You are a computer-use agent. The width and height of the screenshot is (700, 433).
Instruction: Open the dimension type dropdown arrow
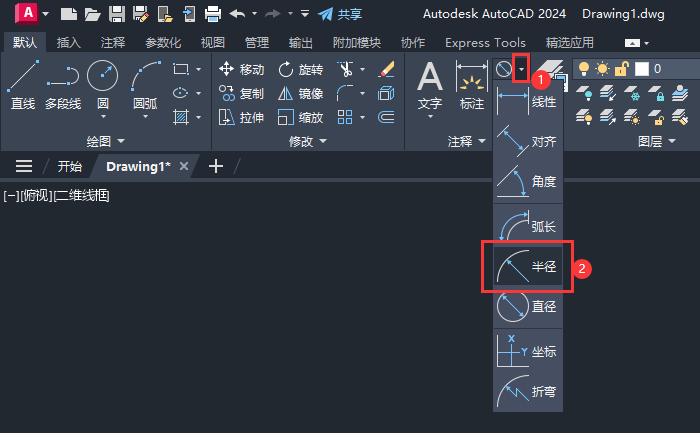point(521,69)
